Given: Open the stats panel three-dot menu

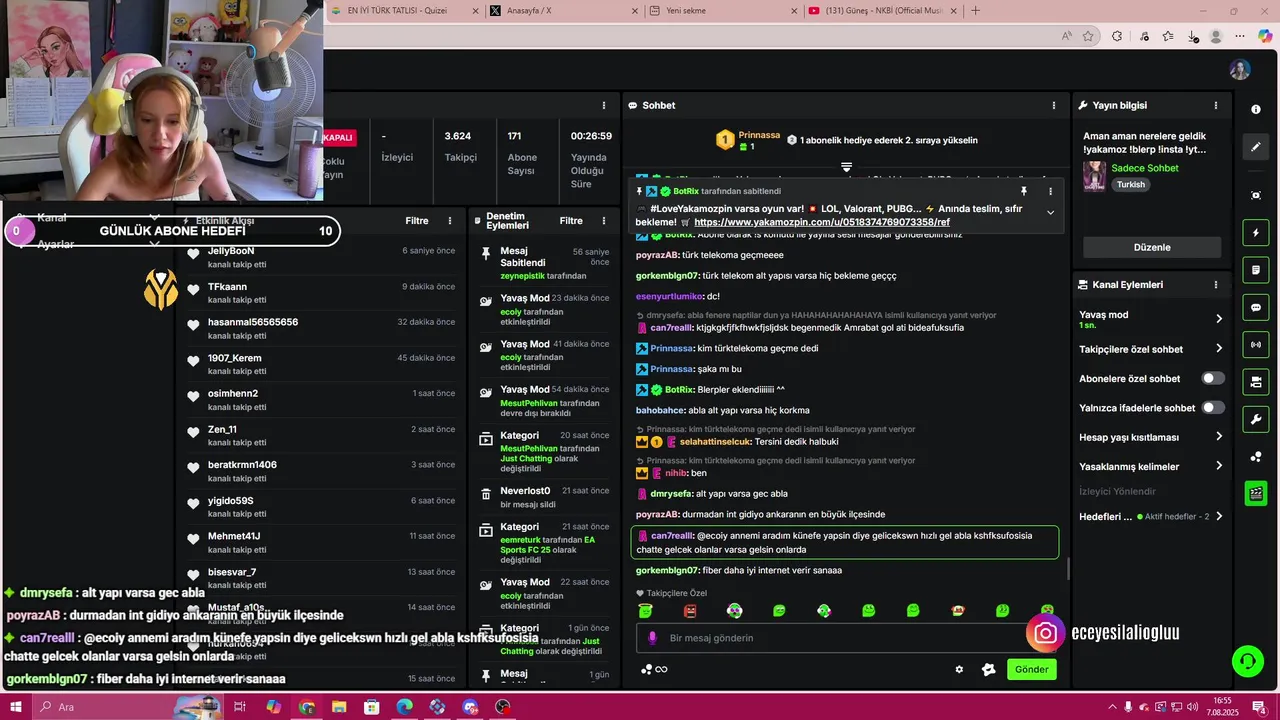Looking at the screenshot, I should pyautogui.click(x=603, y=105).
